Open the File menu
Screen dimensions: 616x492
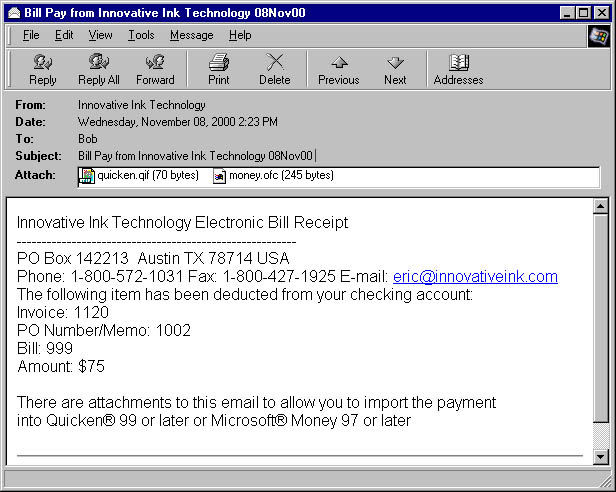pyautogui.click(x=31, y=35)
